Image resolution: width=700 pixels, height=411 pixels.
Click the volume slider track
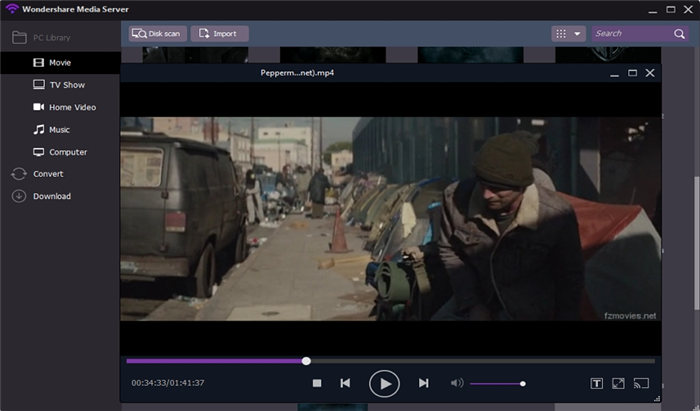click(497, 383)
